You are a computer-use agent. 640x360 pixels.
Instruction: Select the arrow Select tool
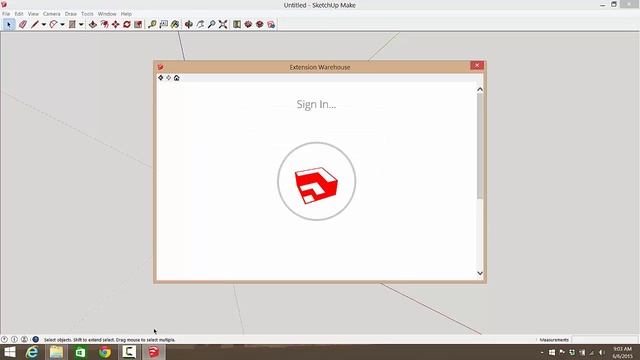(9, 24)
